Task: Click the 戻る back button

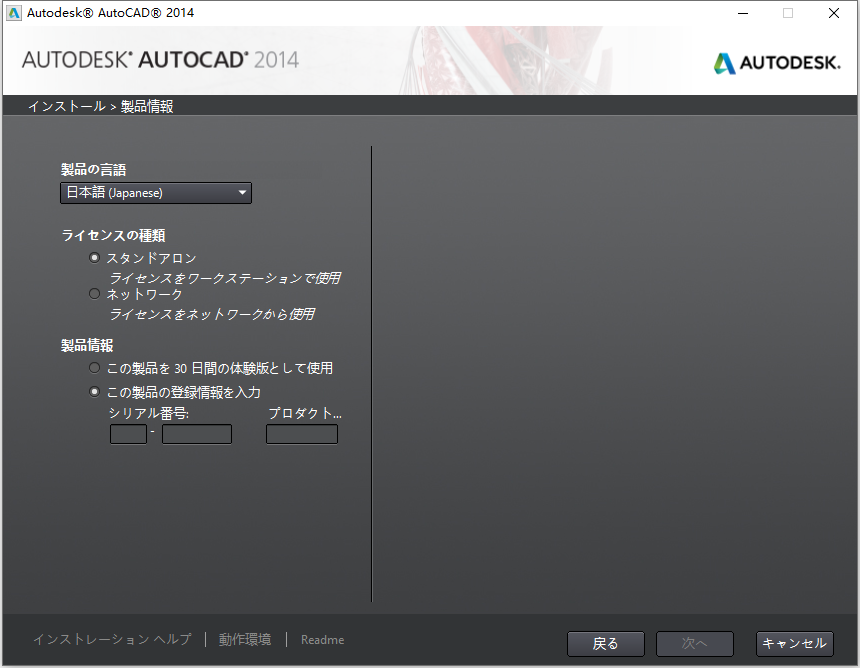Action: [606, 644]
